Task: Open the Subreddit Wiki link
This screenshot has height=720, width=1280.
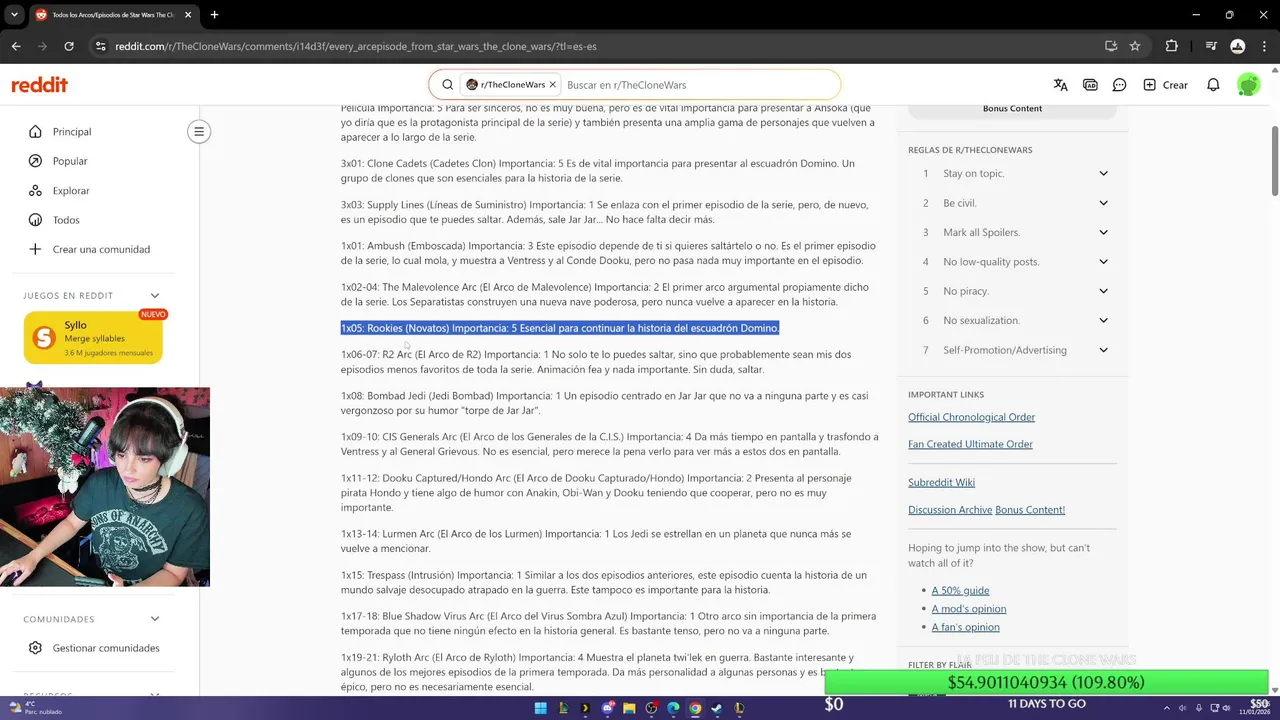Action: pyautogui.click(x=941, y=482)
